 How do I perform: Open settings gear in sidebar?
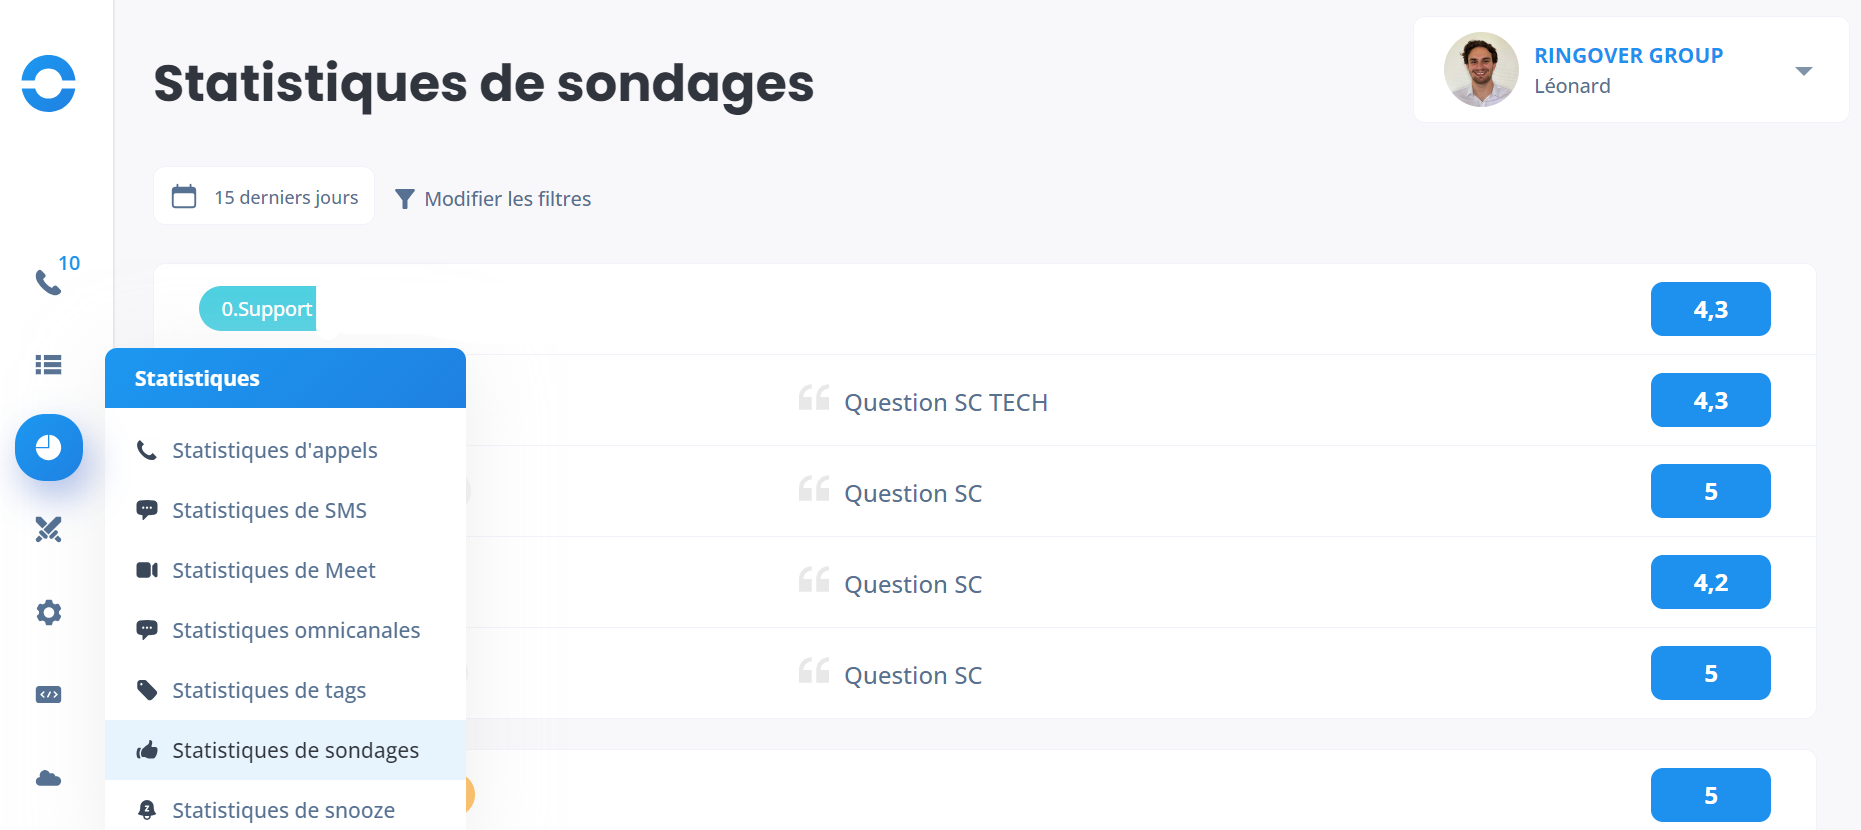pyautogui.click(x=48, y=612)
